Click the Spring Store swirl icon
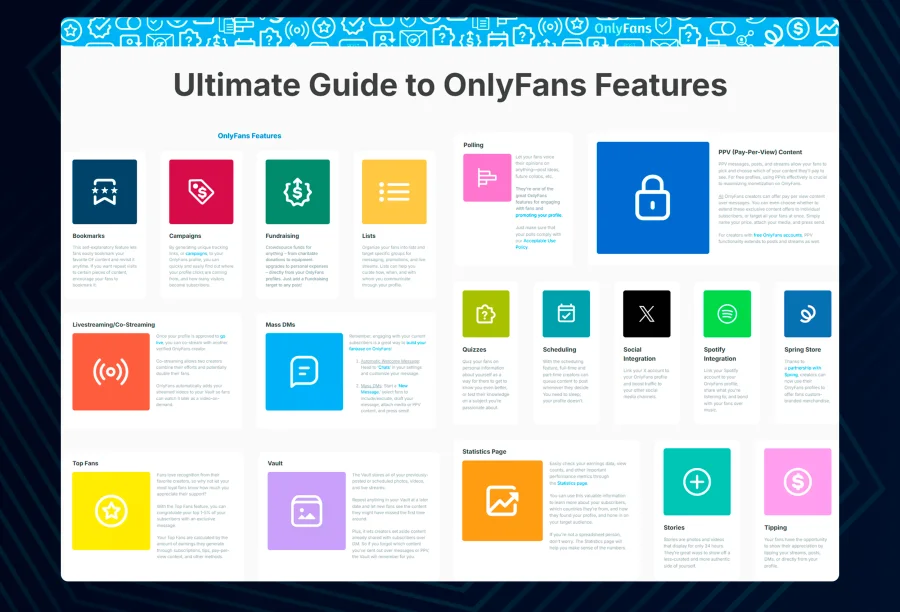Screen dimensions: 900x612 pyautogui.click(x=807, y=313)
